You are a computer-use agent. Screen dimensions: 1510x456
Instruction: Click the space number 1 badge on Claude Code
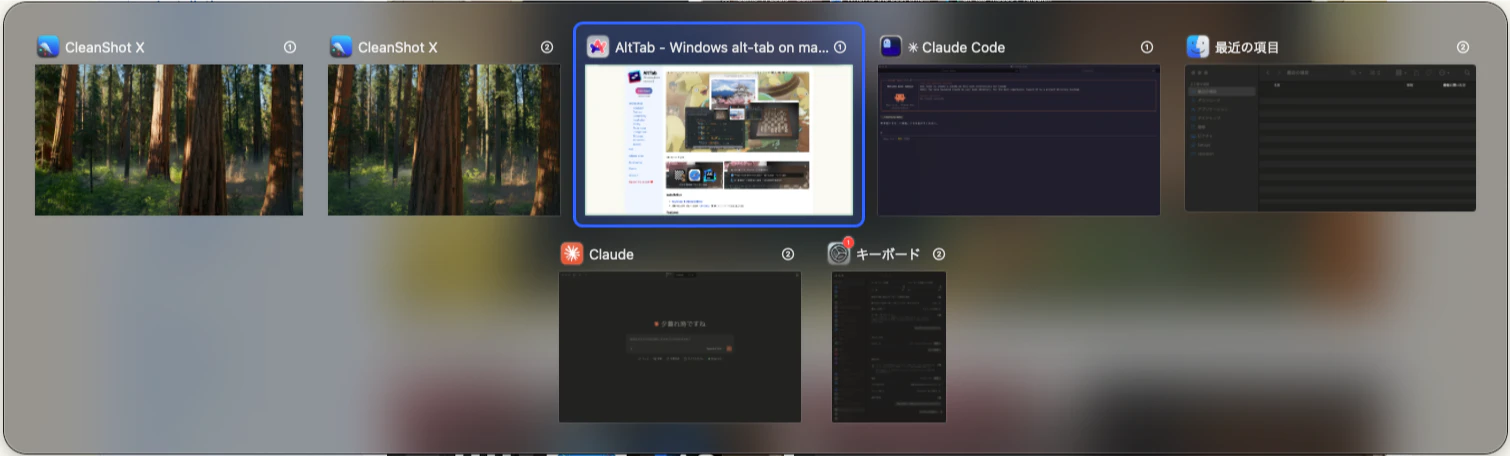[1147, 47]
